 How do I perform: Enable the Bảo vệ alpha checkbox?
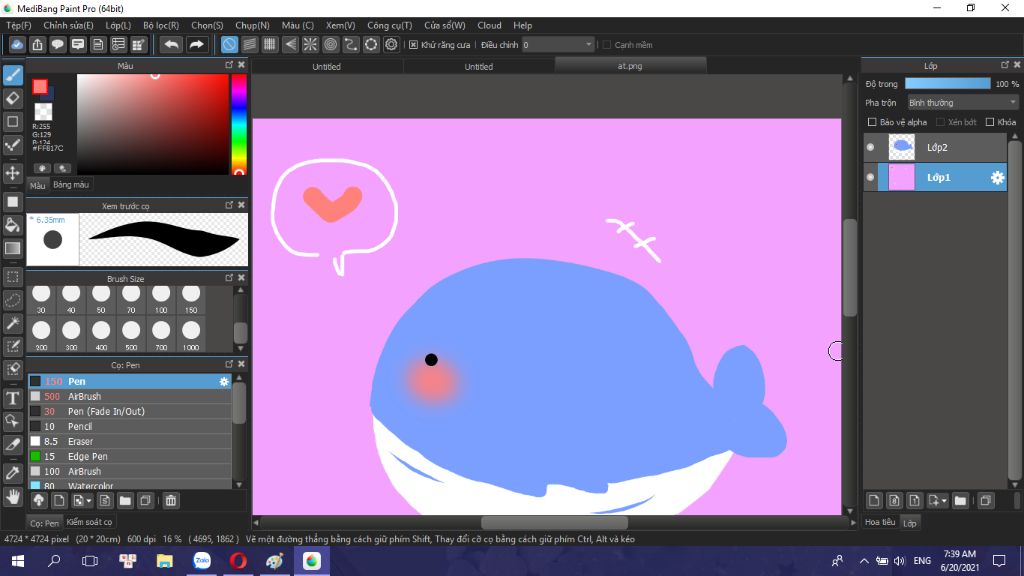coord(872,122)
